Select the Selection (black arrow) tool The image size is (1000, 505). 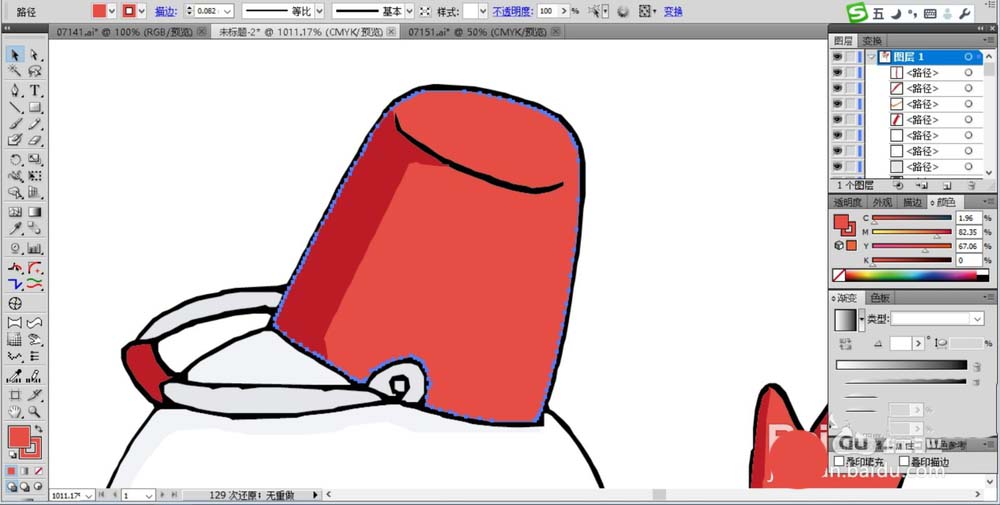[x=15, y=55]
